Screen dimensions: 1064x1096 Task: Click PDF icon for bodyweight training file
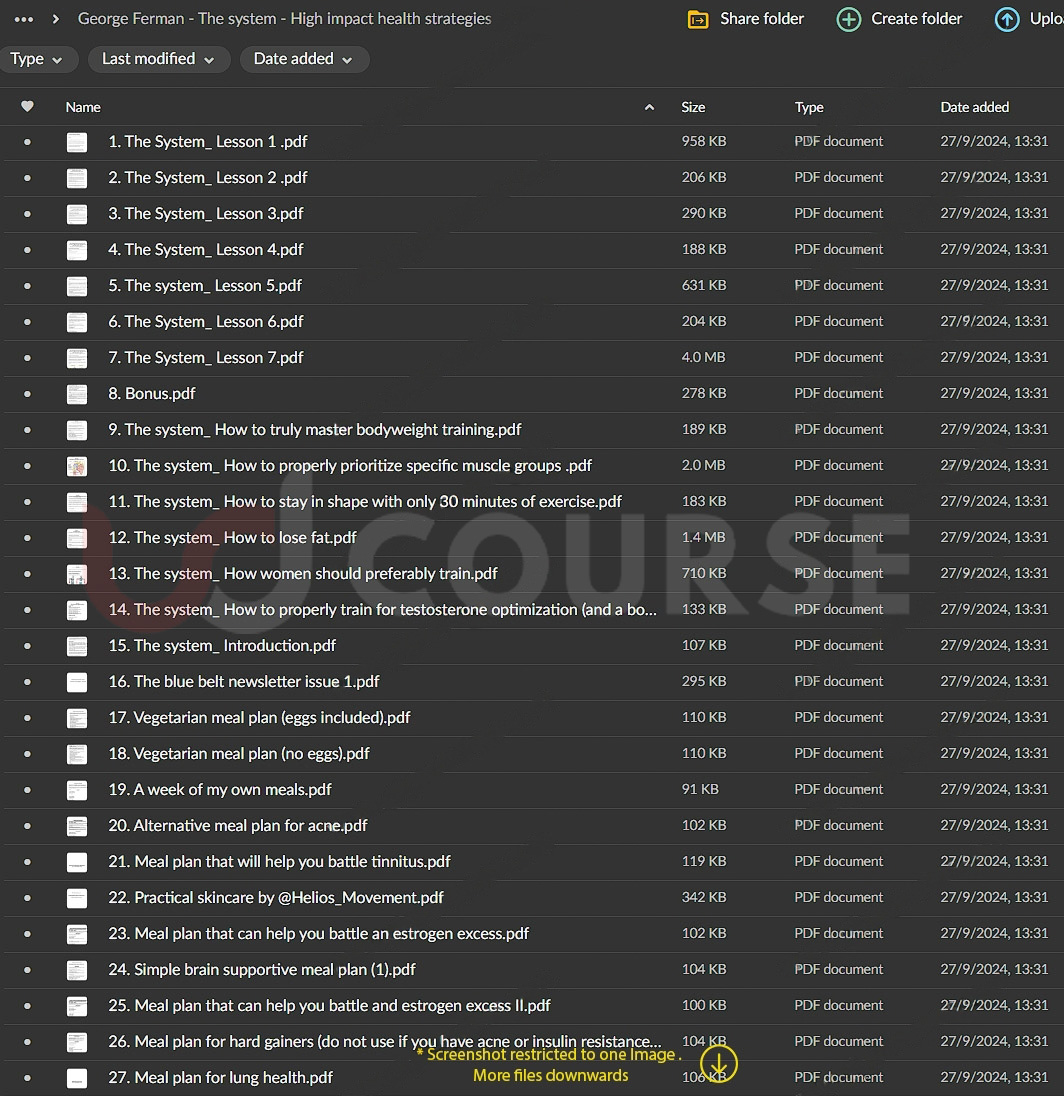(x=77, y=430)
